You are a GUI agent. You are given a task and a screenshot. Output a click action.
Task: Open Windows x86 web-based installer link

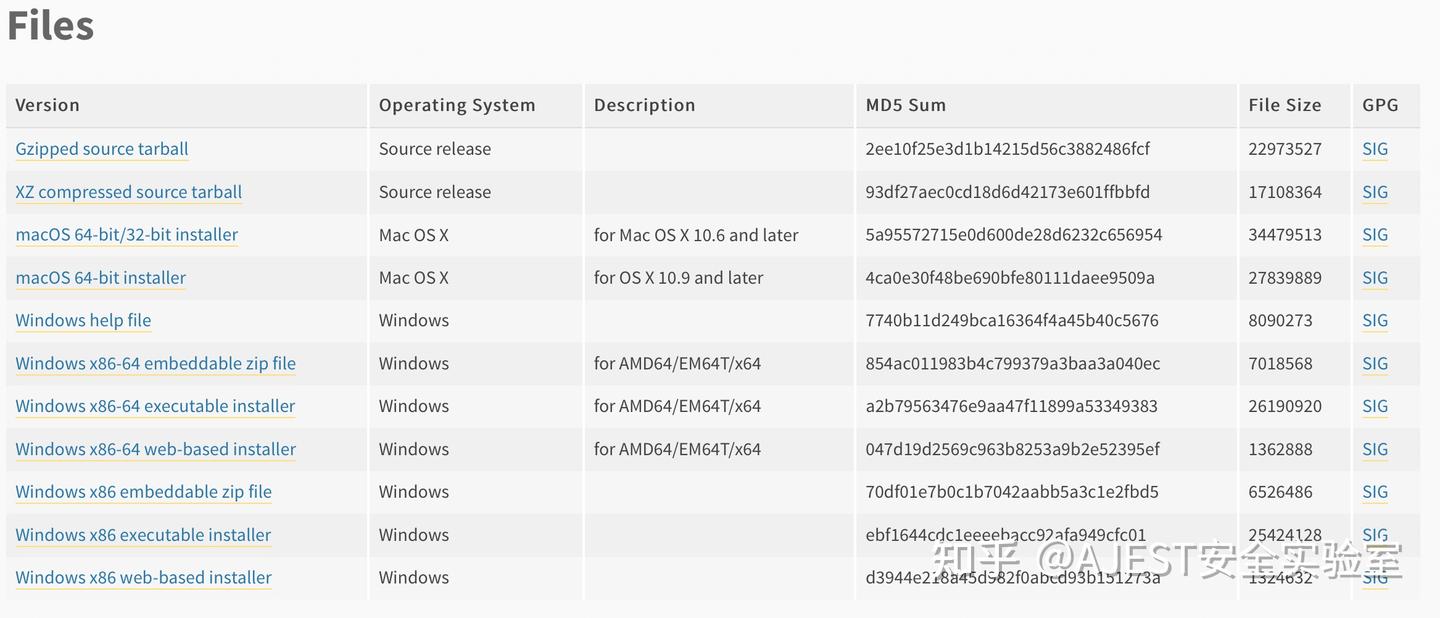pos(144,577)
